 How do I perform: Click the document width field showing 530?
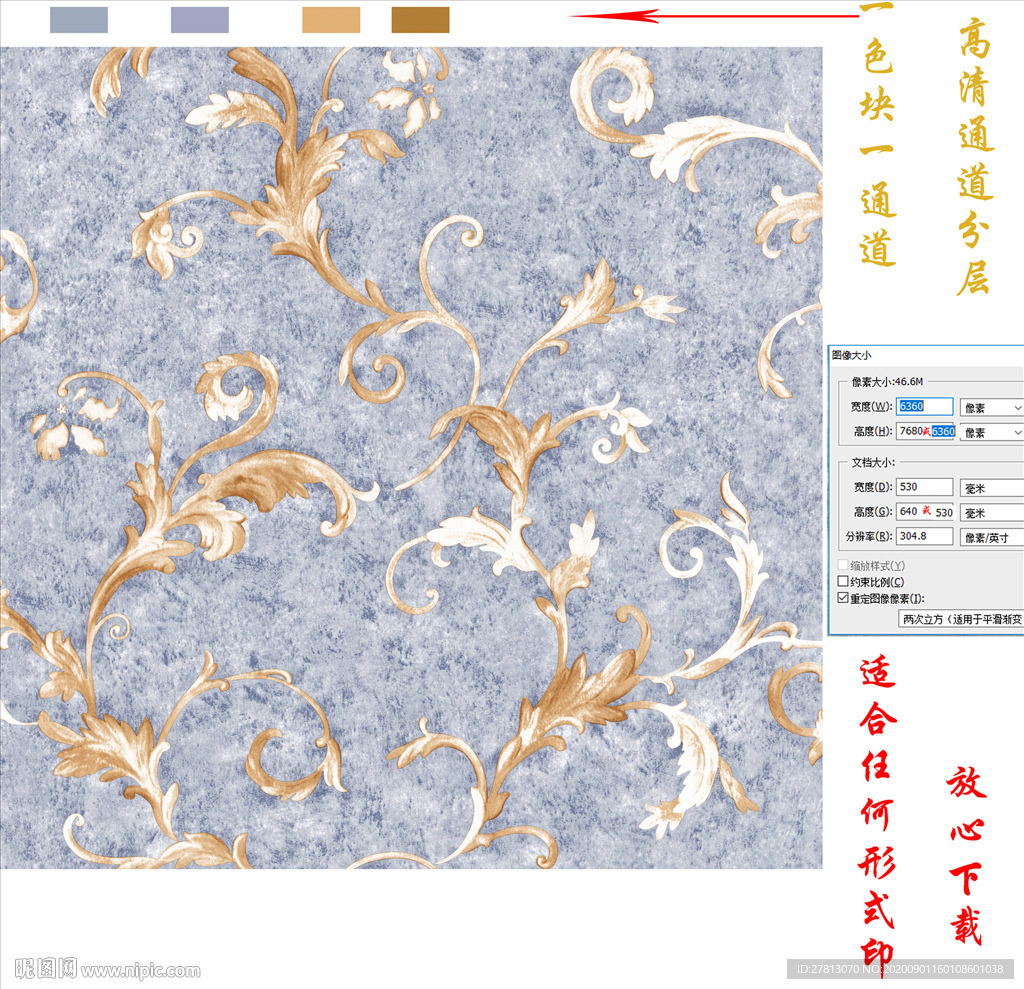click(x=924, y=487)
